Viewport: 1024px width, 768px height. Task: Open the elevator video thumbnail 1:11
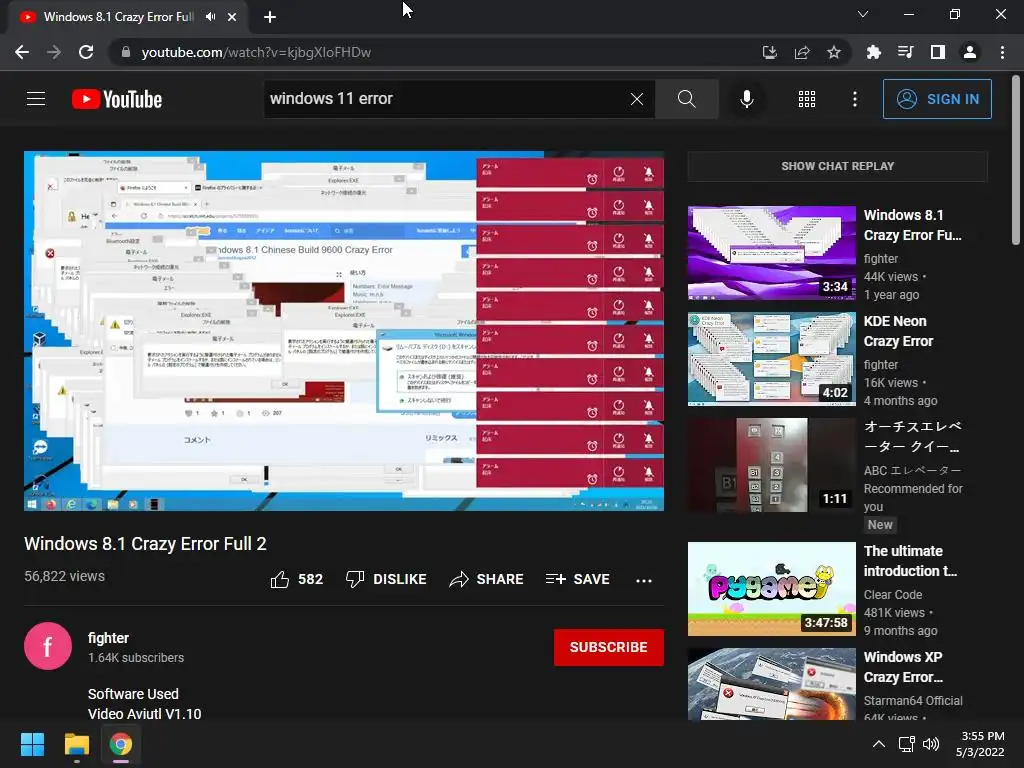[771, 465]
